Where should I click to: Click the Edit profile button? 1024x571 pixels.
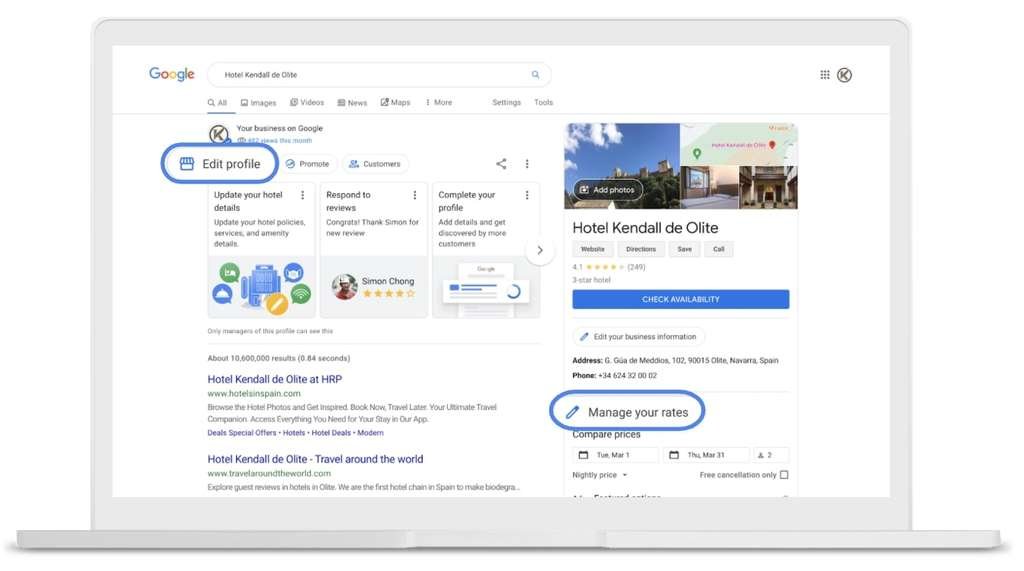tap(219, 163)
